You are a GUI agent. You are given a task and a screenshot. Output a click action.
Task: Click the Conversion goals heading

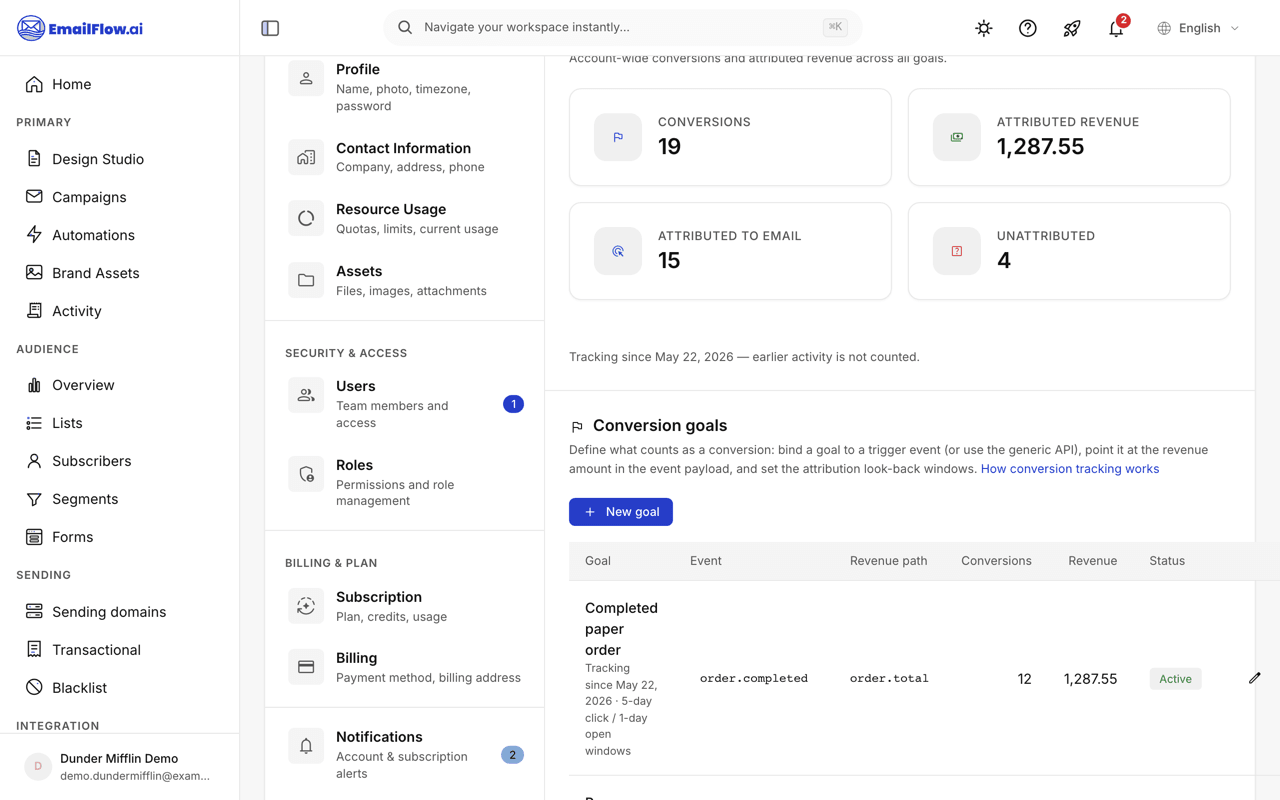click(x=660, y=425)
